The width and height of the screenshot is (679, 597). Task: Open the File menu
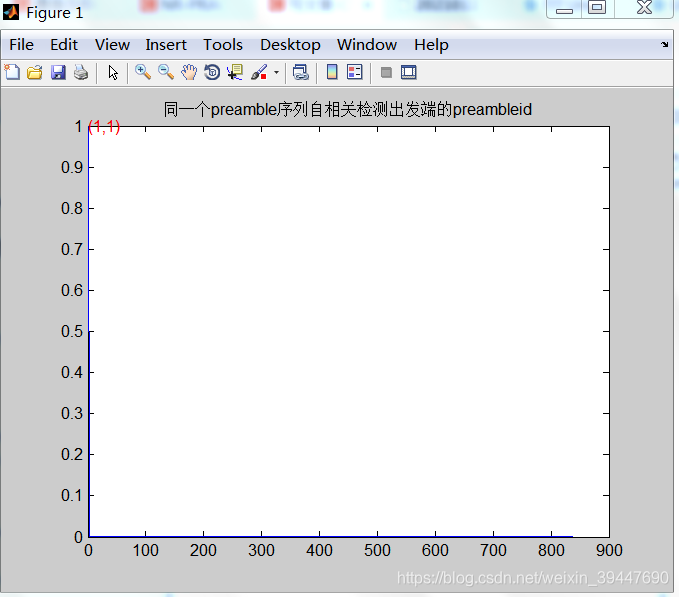coord(22,45)
